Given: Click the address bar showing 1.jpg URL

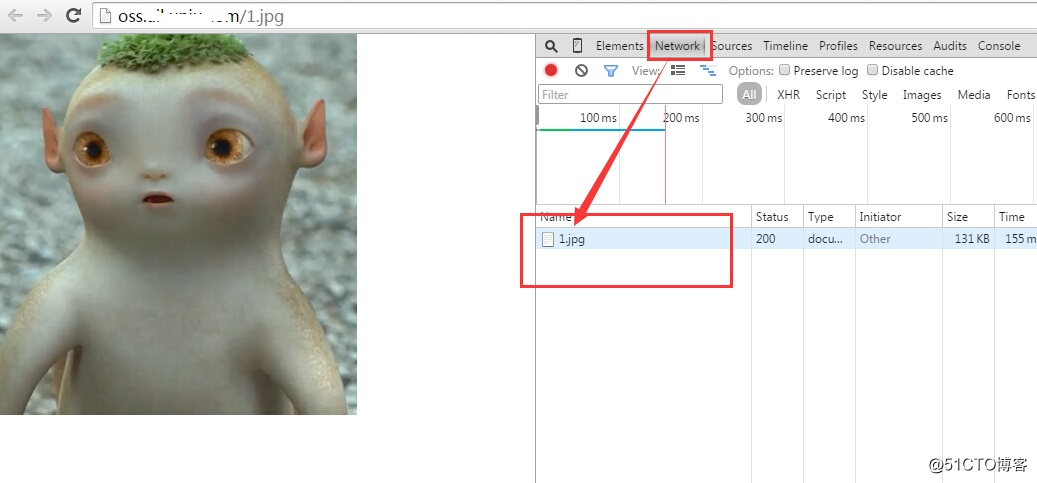Looking at the screenshot, I should [x=563, y=16].
